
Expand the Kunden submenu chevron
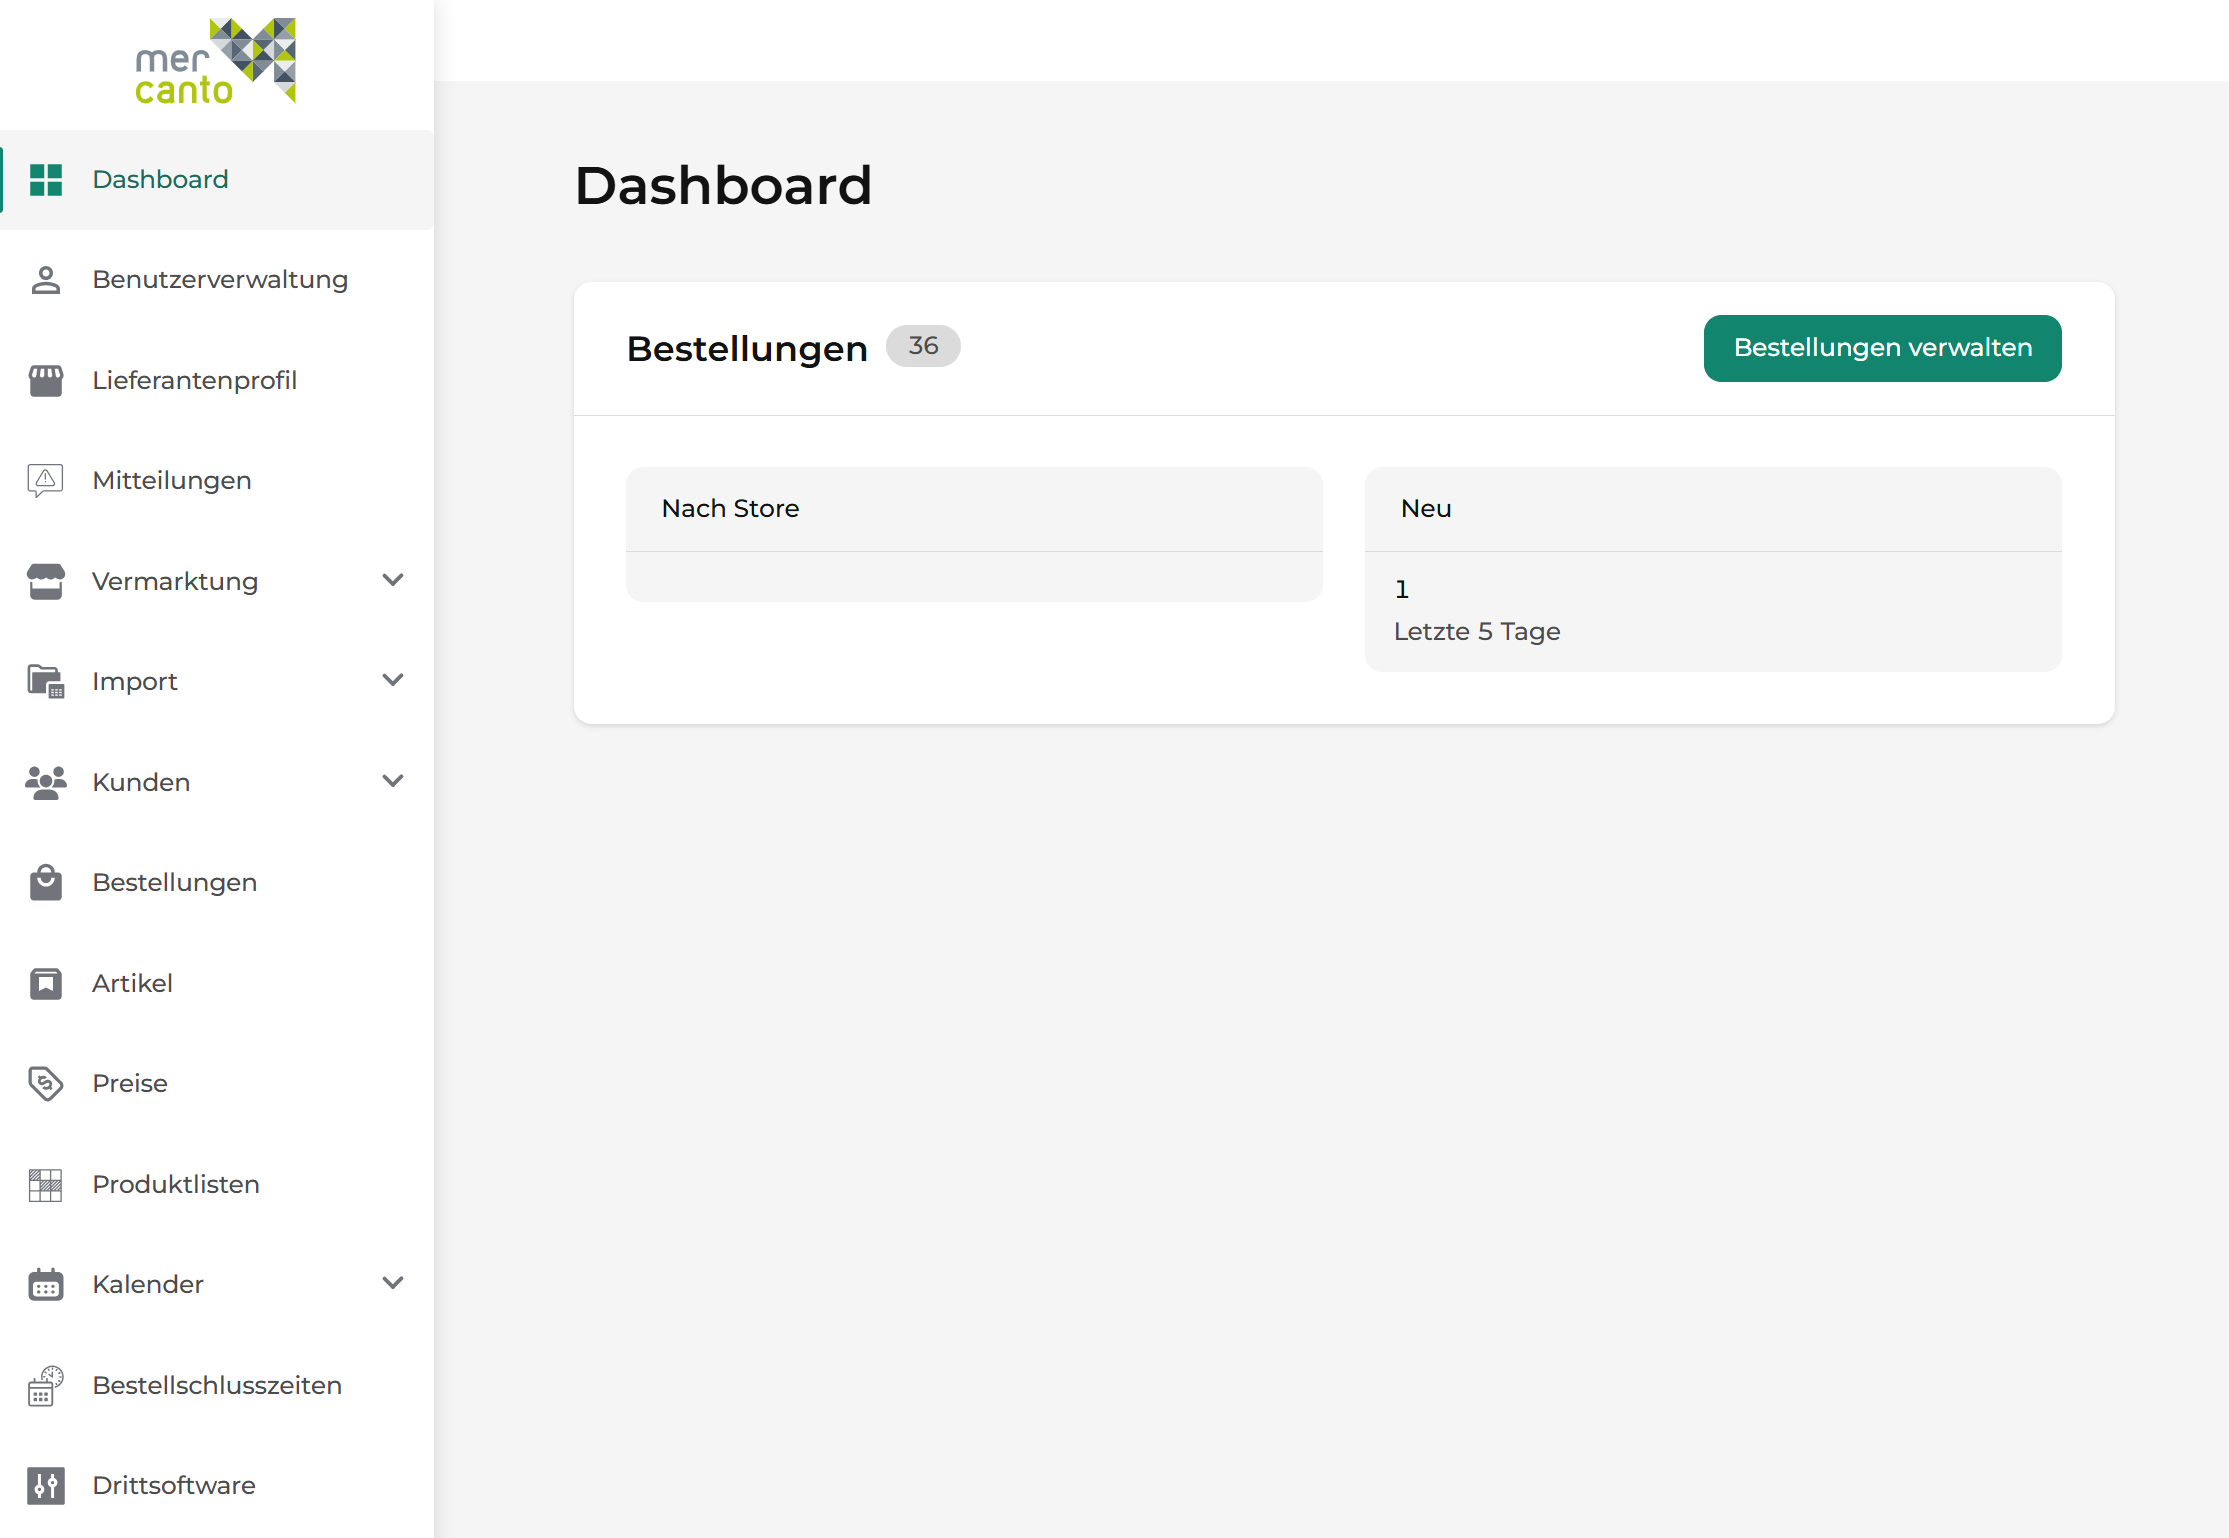pos(393,781)
